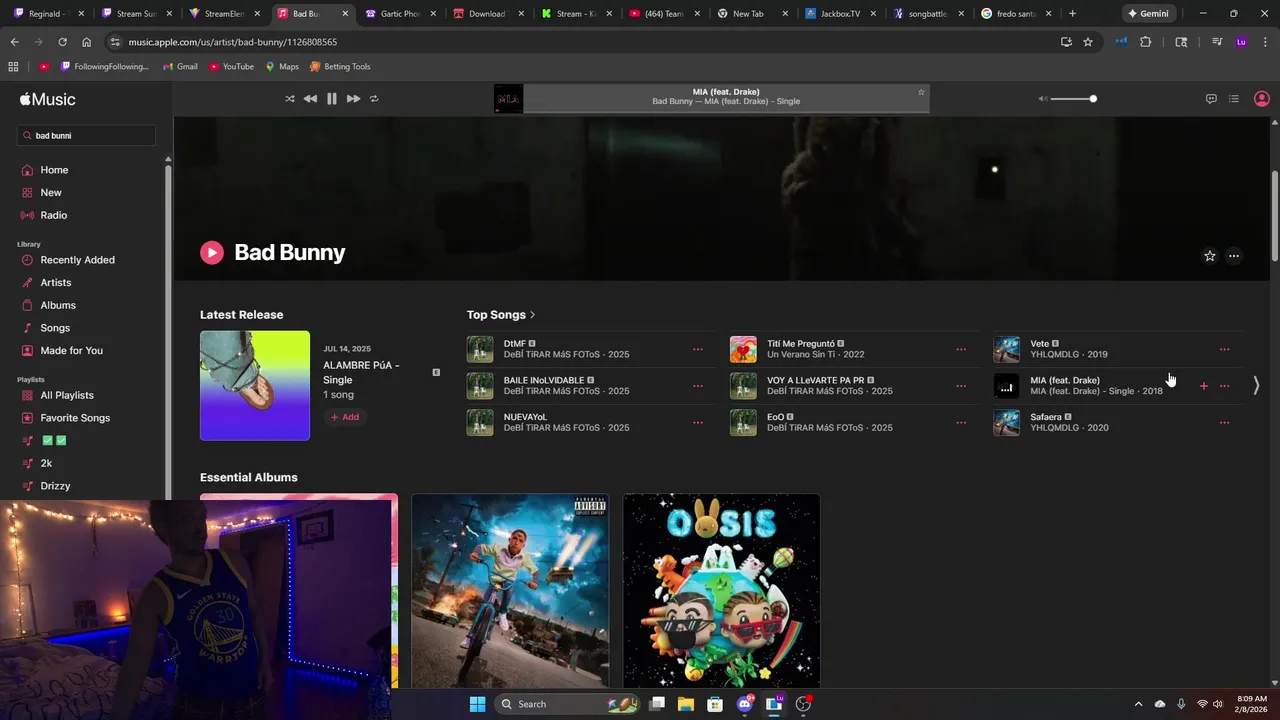
Task: Reload the browser page
Action: pyautogui.click(x=62, y=42)
